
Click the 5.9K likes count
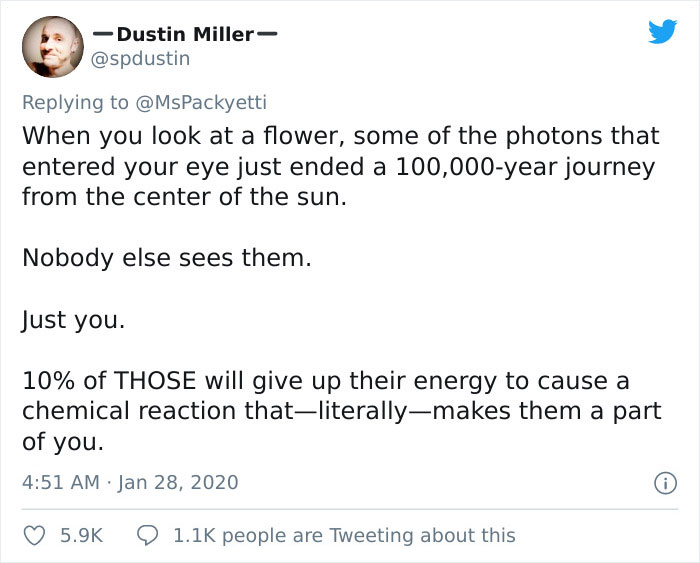(81, 535)
